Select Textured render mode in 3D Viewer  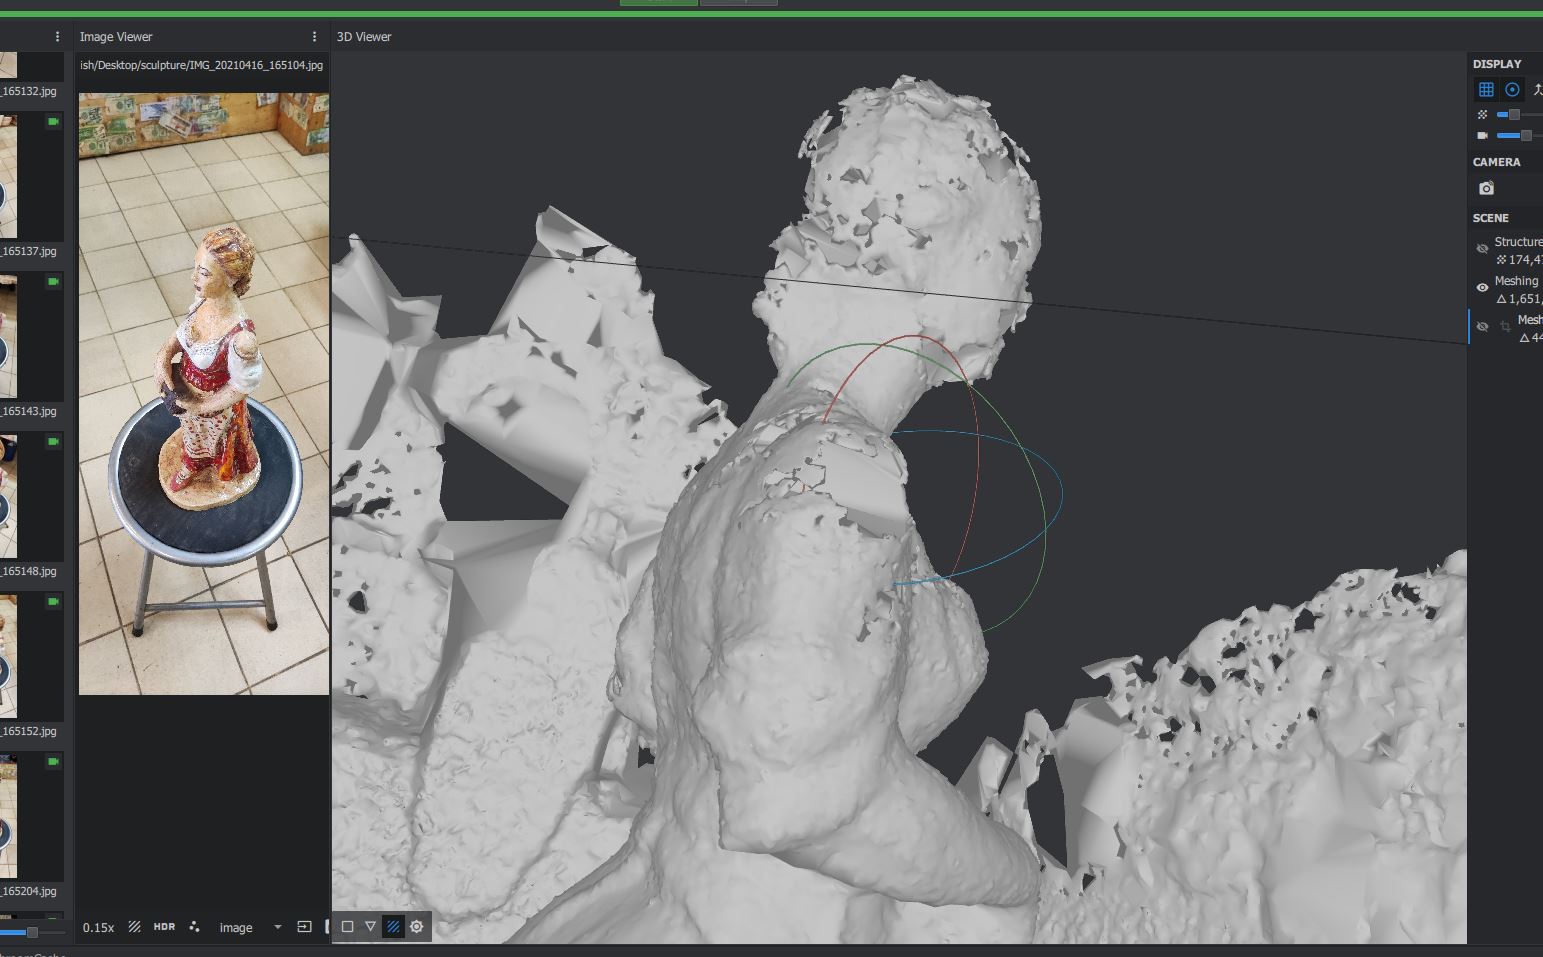click(x=393, y=927)
